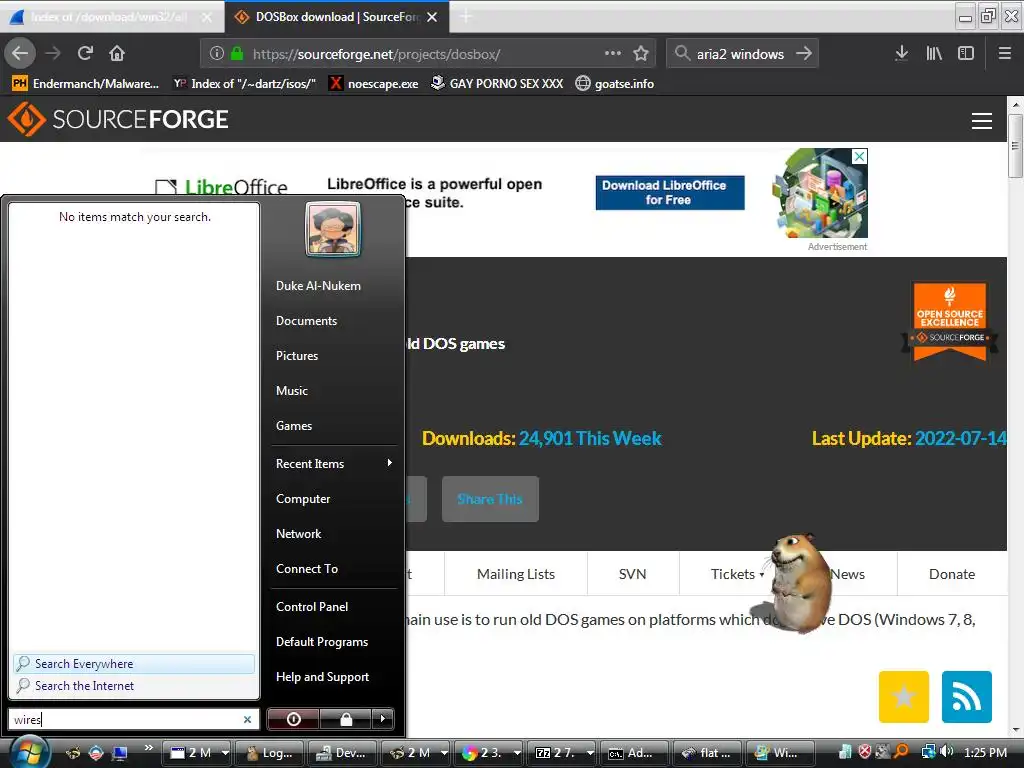The height and width of the screenshot is (768, 1024).
Task: Open a new browser tab
Action: click(466, 16)
